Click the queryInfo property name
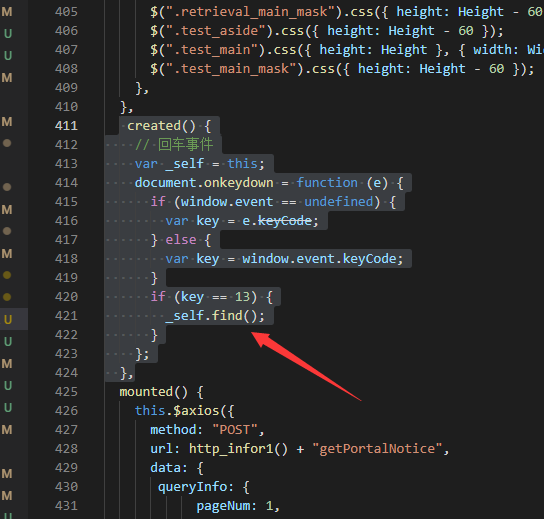Viewport: 544px width, 519px height. (x=192, y=487)
